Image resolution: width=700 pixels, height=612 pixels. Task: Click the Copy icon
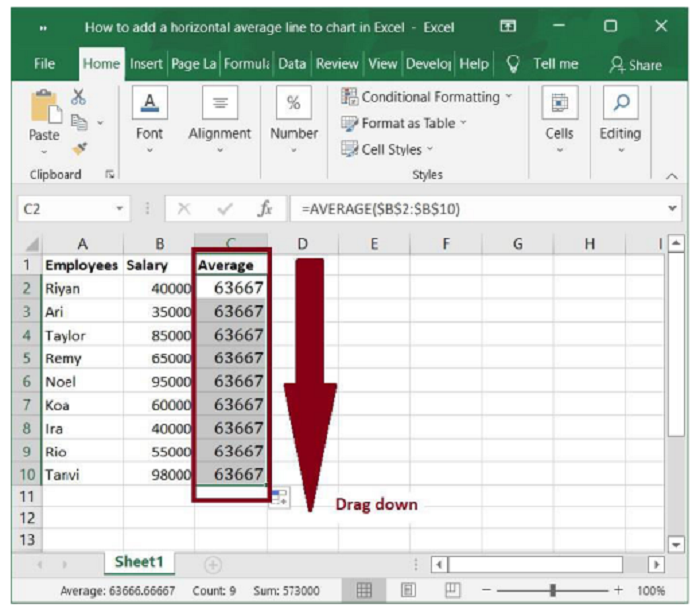[79, 122]
